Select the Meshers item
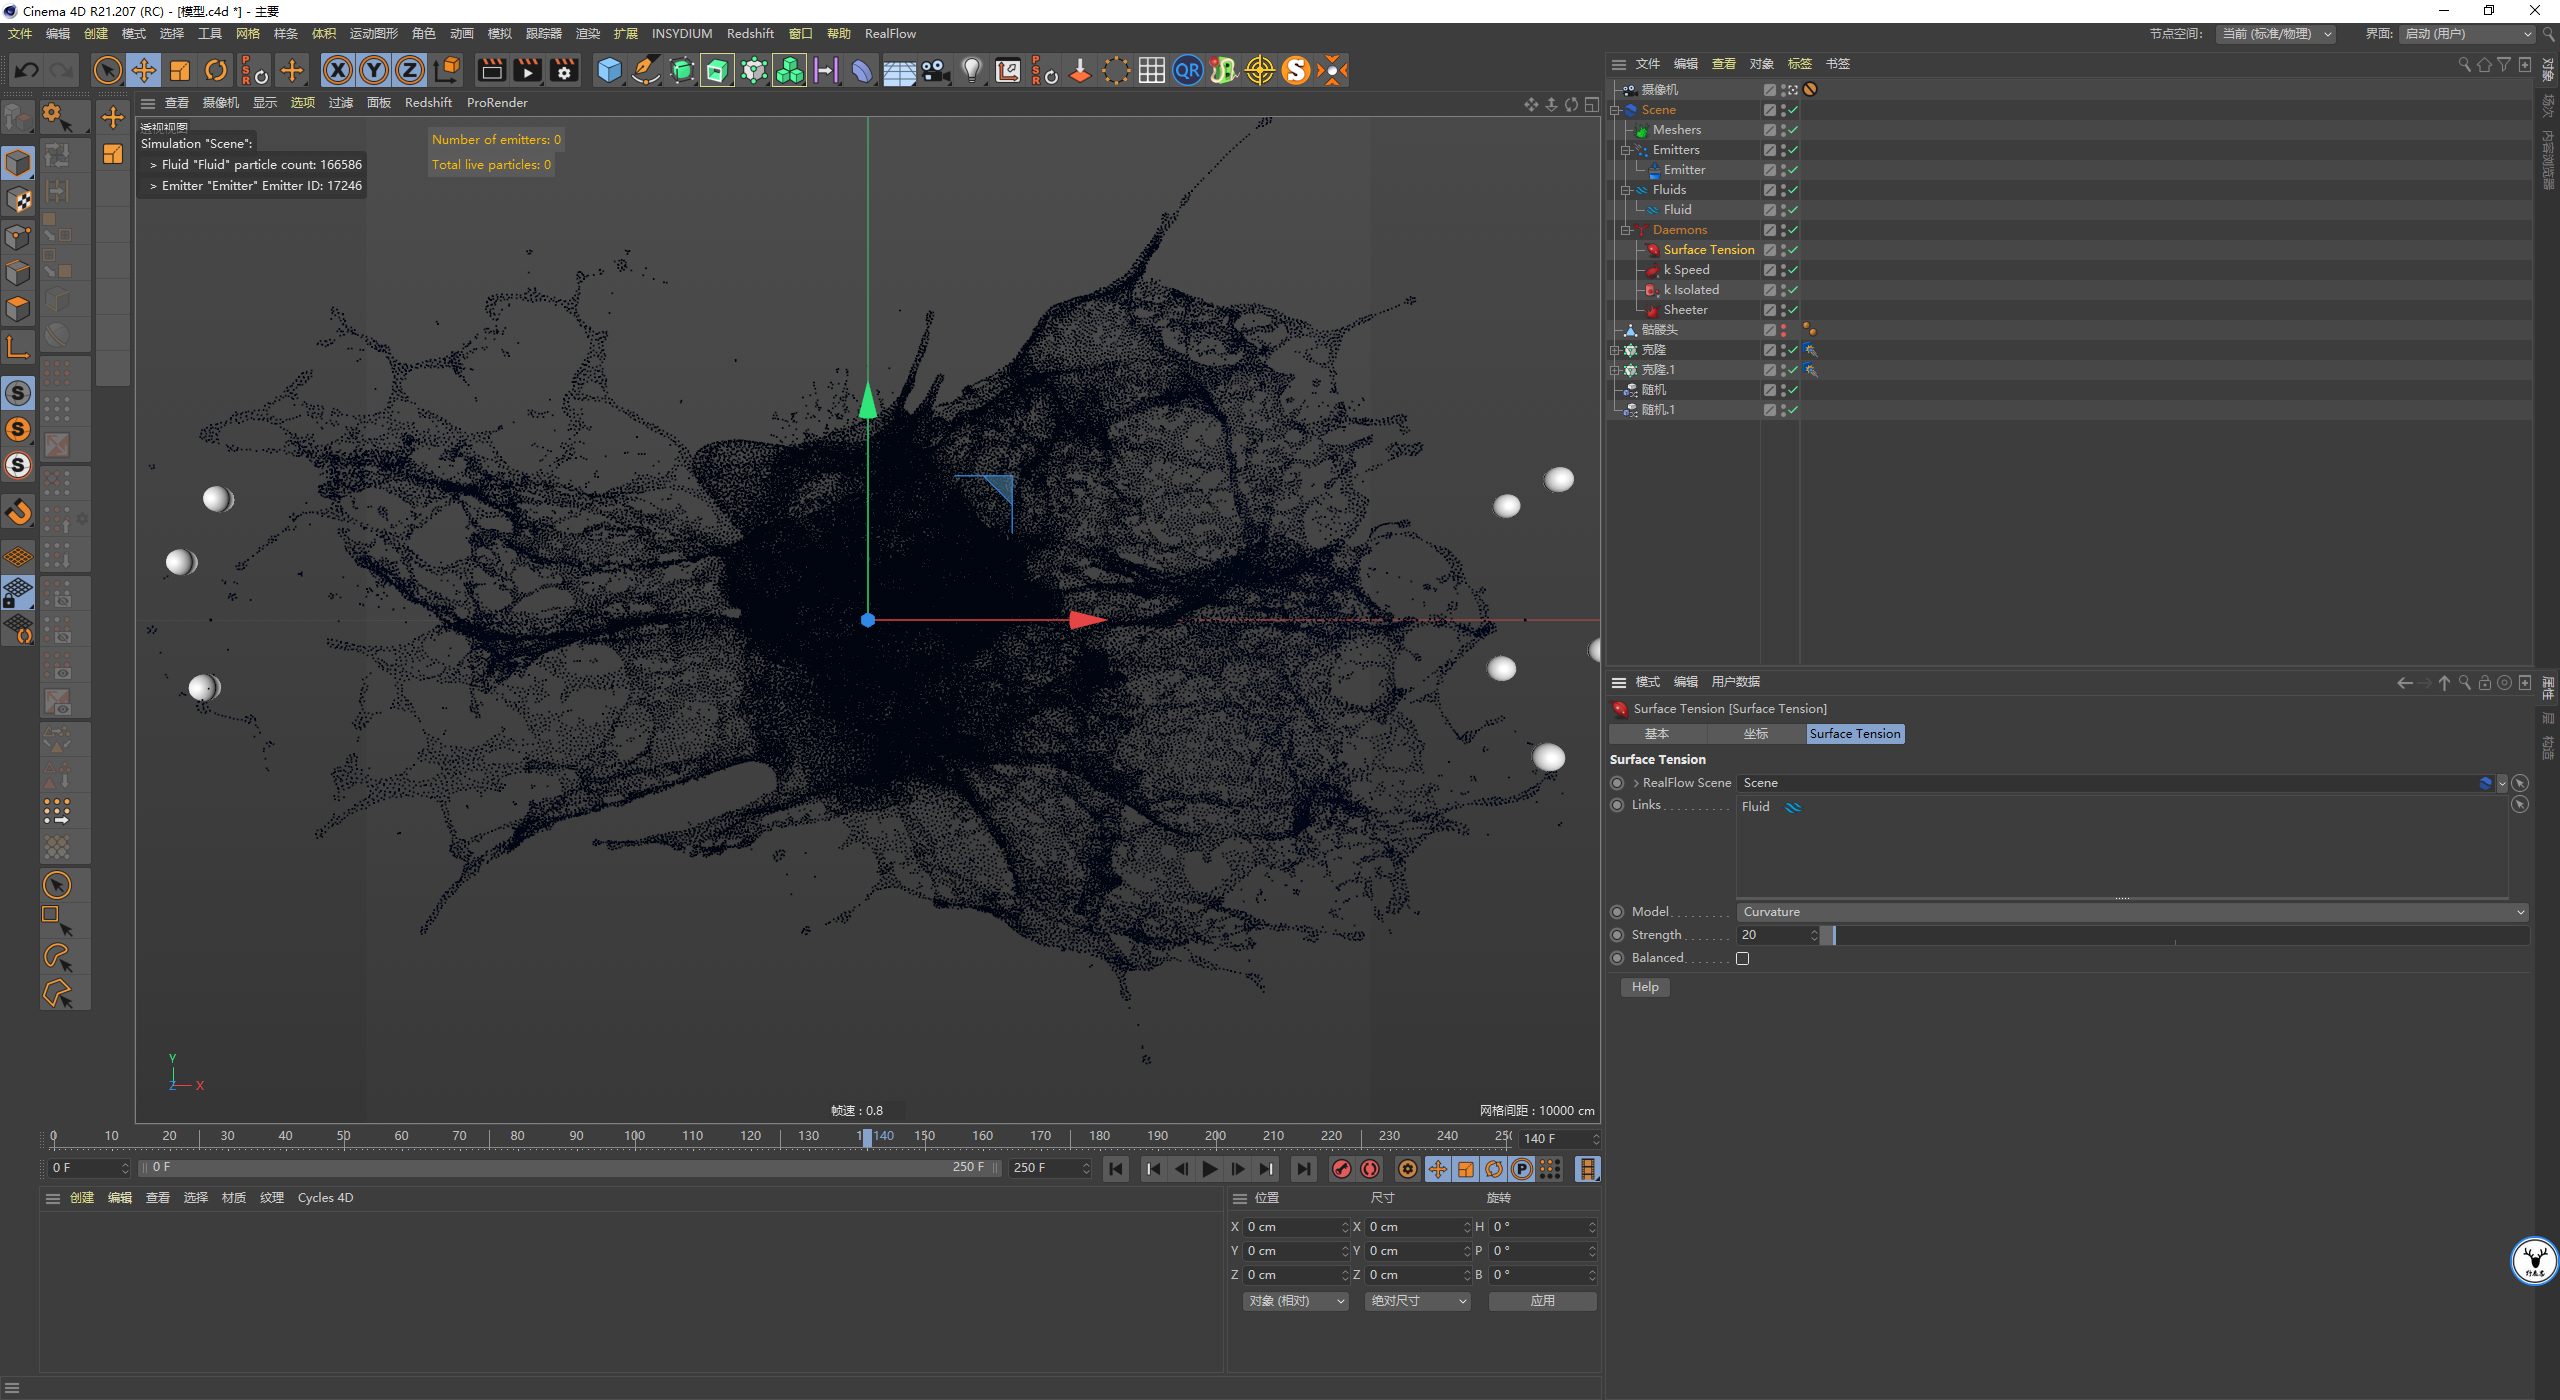 point(1677,130)
